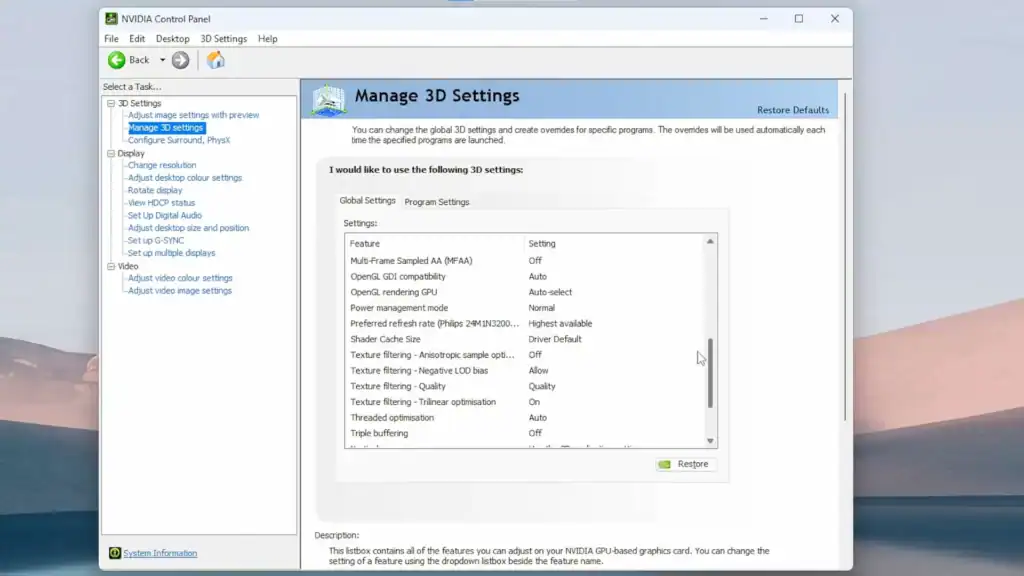Image resolution: width=1024 pixels, height=576 pixels.
Task: Click the Setting column header
Action: click(614, 244)
